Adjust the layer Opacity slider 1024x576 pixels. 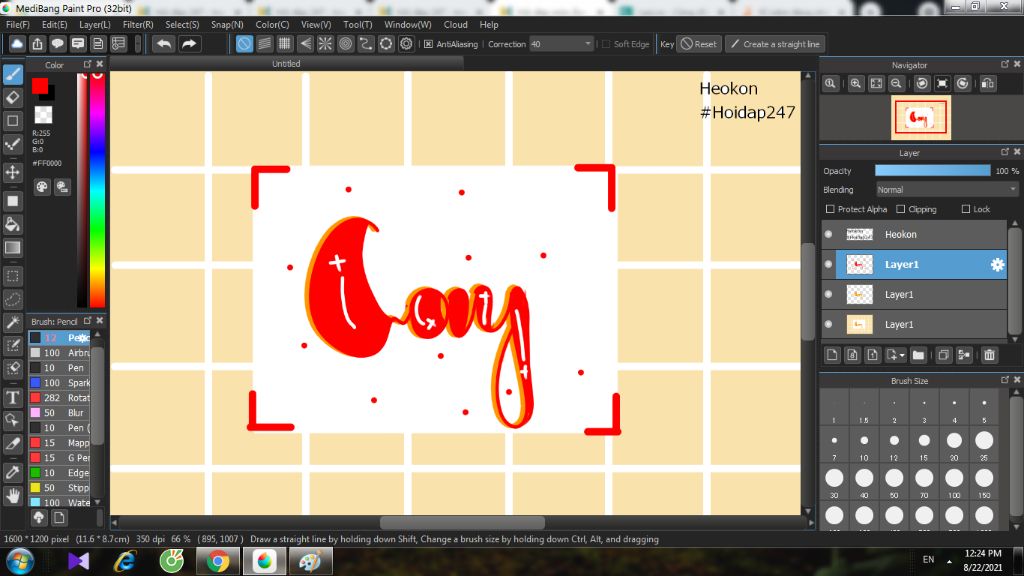pyautogui.click(x=933, y=170)
